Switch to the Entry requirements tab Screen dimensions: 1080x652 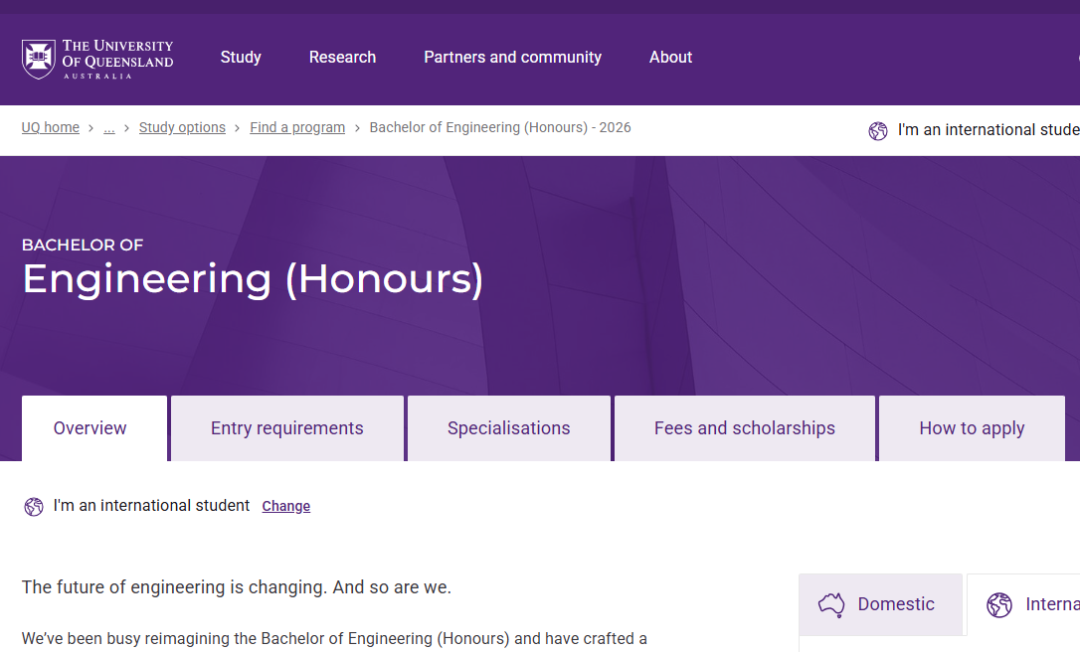point(287,428)
